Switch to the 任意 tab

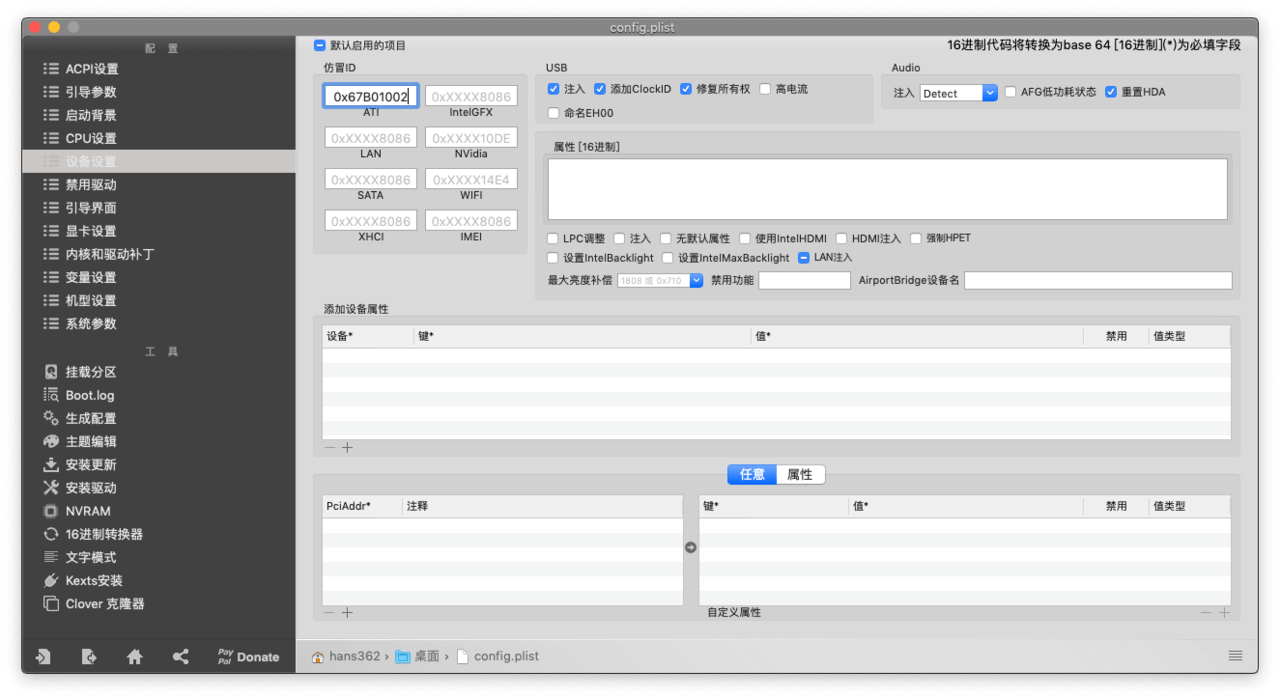pos(752,475)
